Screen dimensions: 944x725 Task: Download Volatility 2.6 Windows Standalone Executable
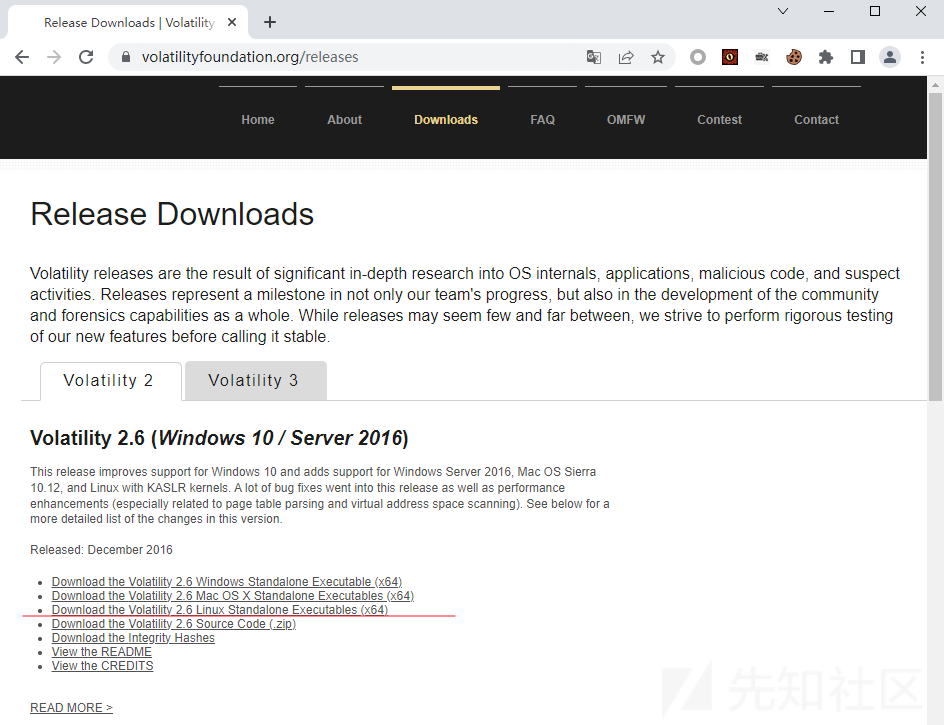[x=227, y=582]
